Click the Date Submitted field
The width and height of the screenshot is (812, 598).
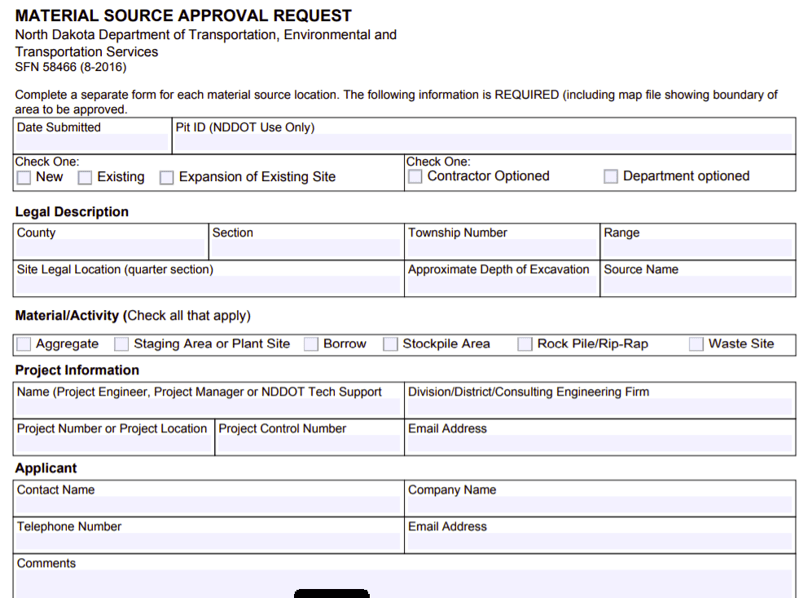pyautogui.click(x=92, y=143)
